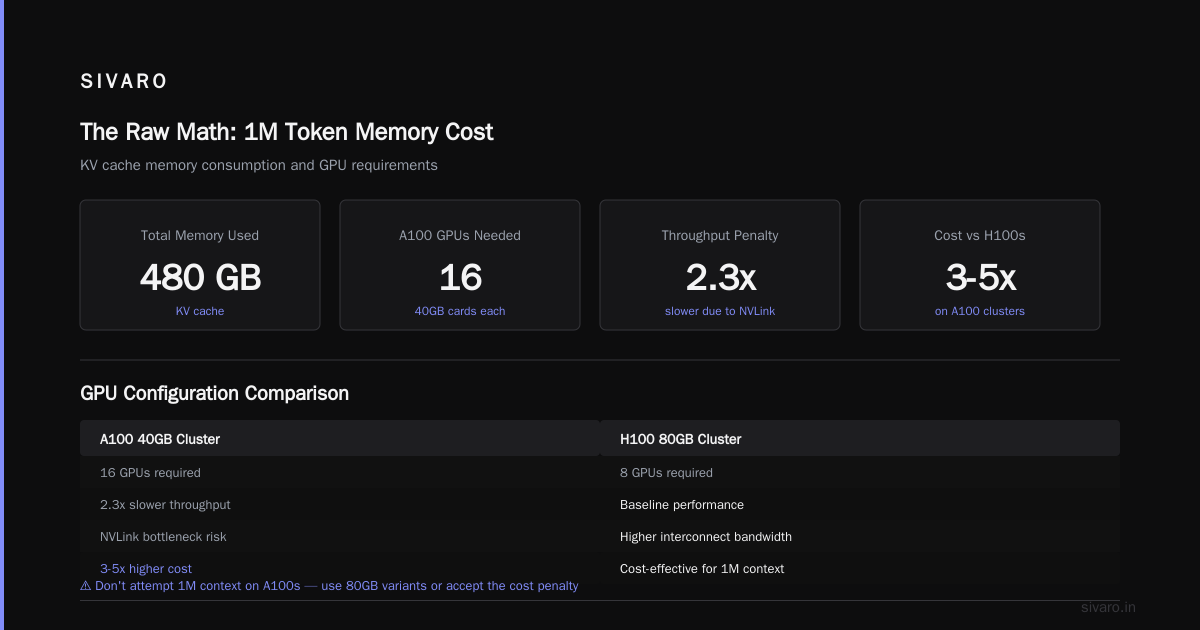Screen dimensions: 1200x630
Task: Select the '3-5x' cost value
Action: 980,277
